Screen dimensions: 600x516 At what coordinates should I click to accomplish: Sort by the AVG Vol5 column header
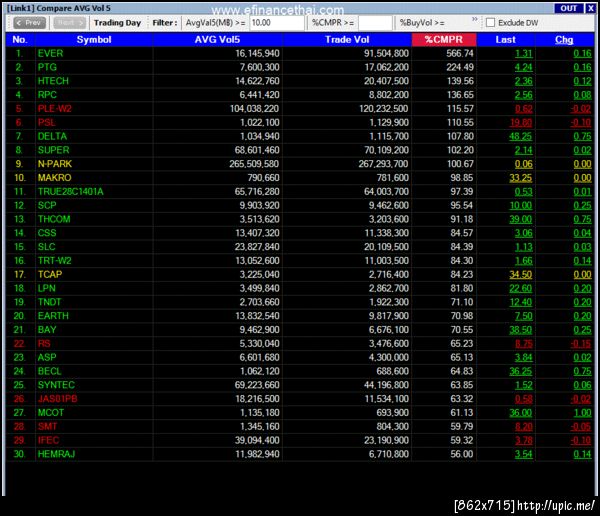coord(217,40)
